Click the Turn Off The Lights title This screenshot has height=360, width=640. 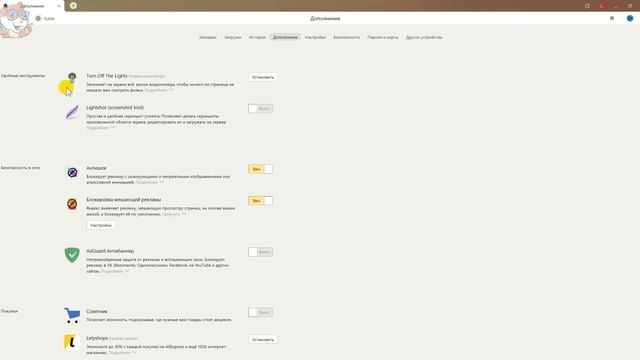tap(107, 76)
